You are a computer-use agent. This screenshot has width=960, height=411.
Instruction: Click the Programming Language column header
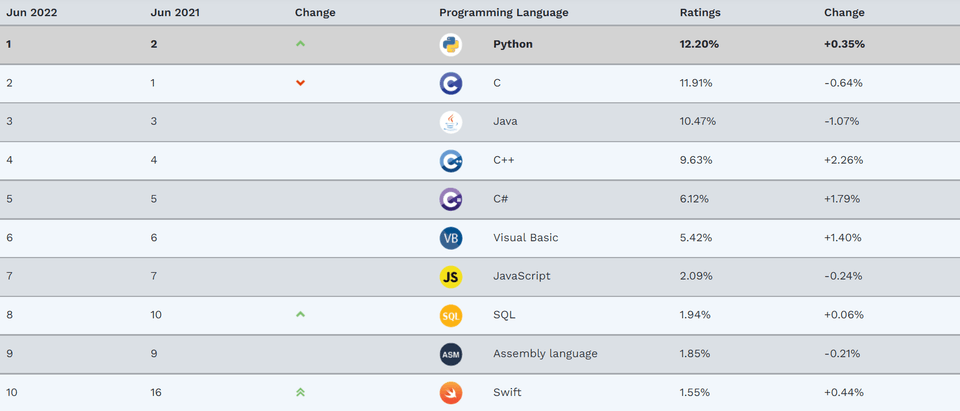tap(503, 13)
